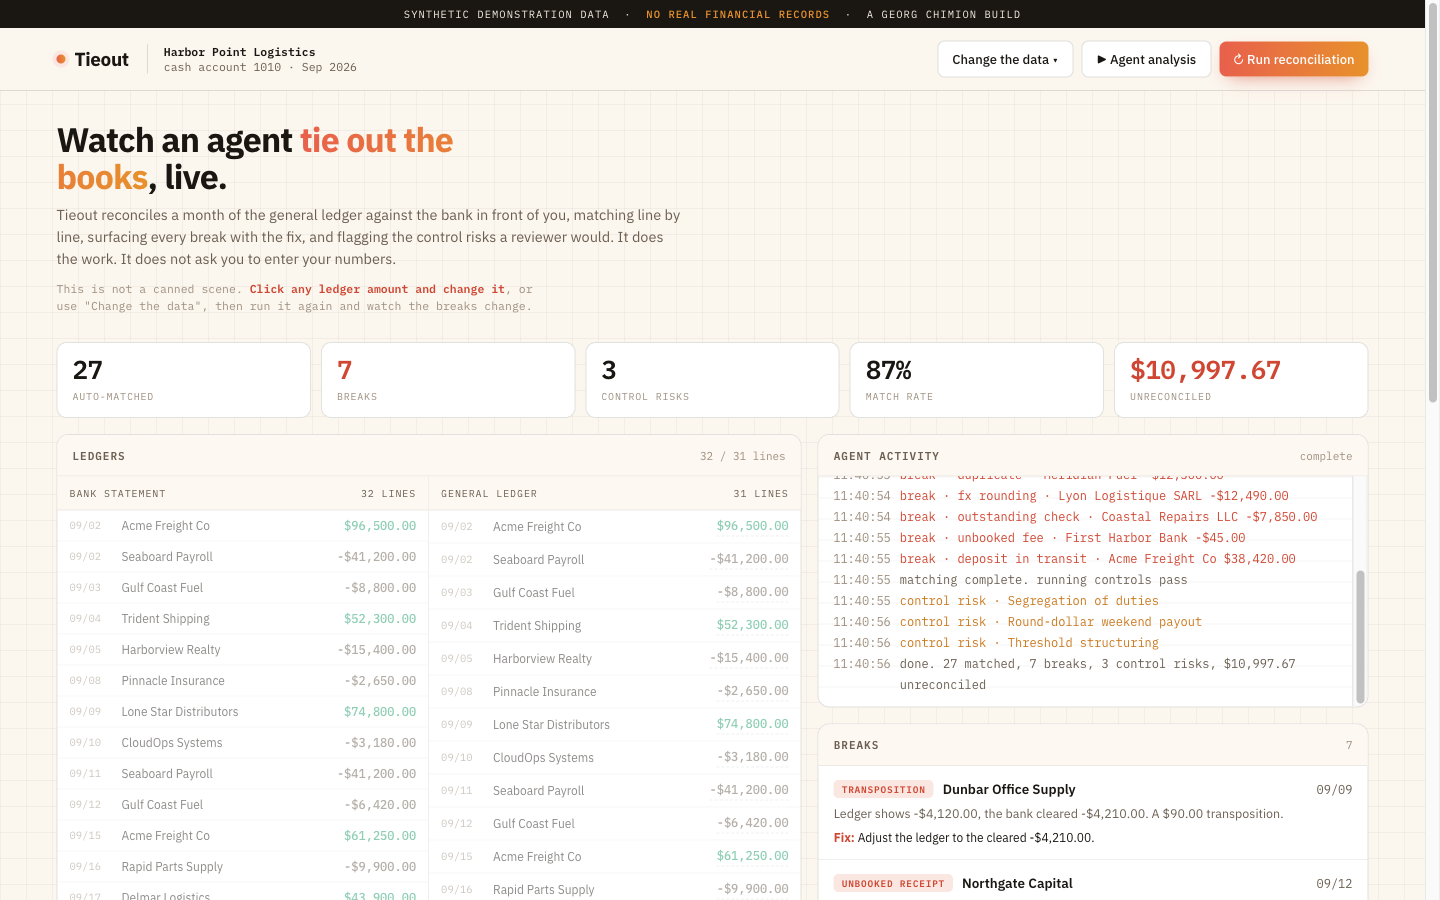Open the 3 control risks card
1440x900 pixels.
click(x=712, y=380)
